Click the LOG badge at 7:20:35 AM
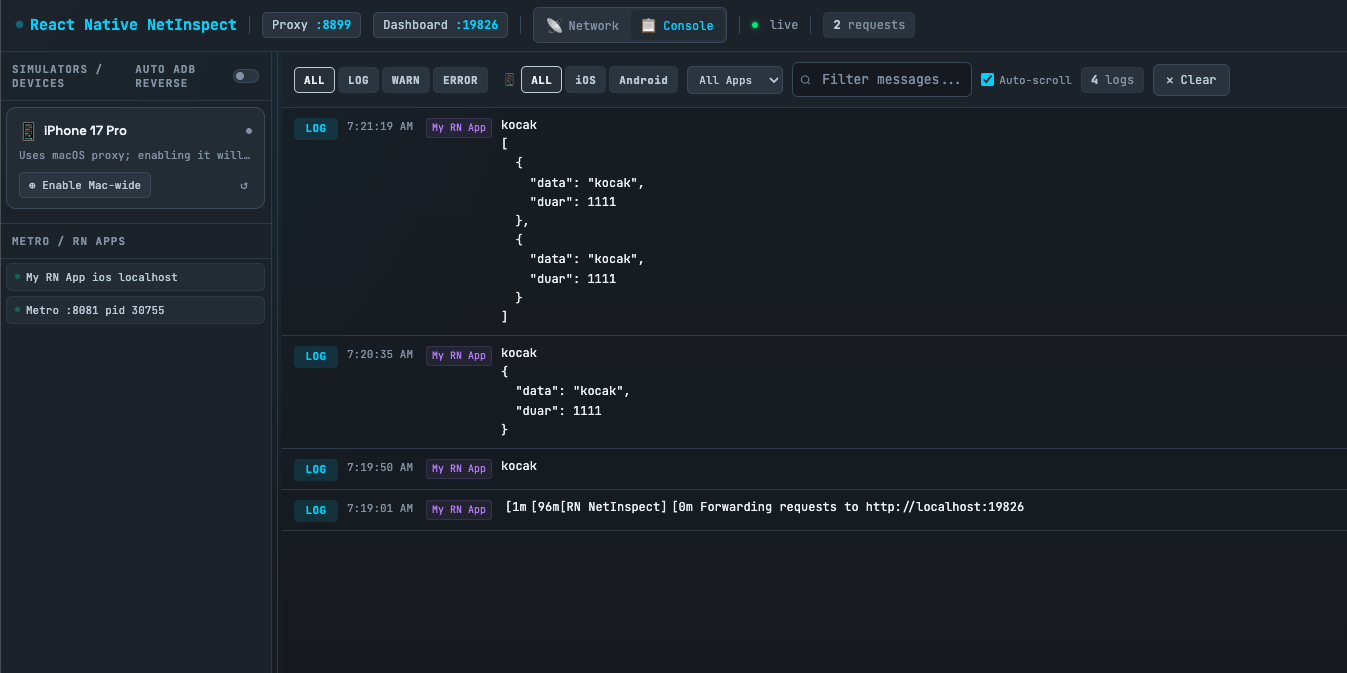The height and width of the screenshot is (673, 1347). point(316,356)
